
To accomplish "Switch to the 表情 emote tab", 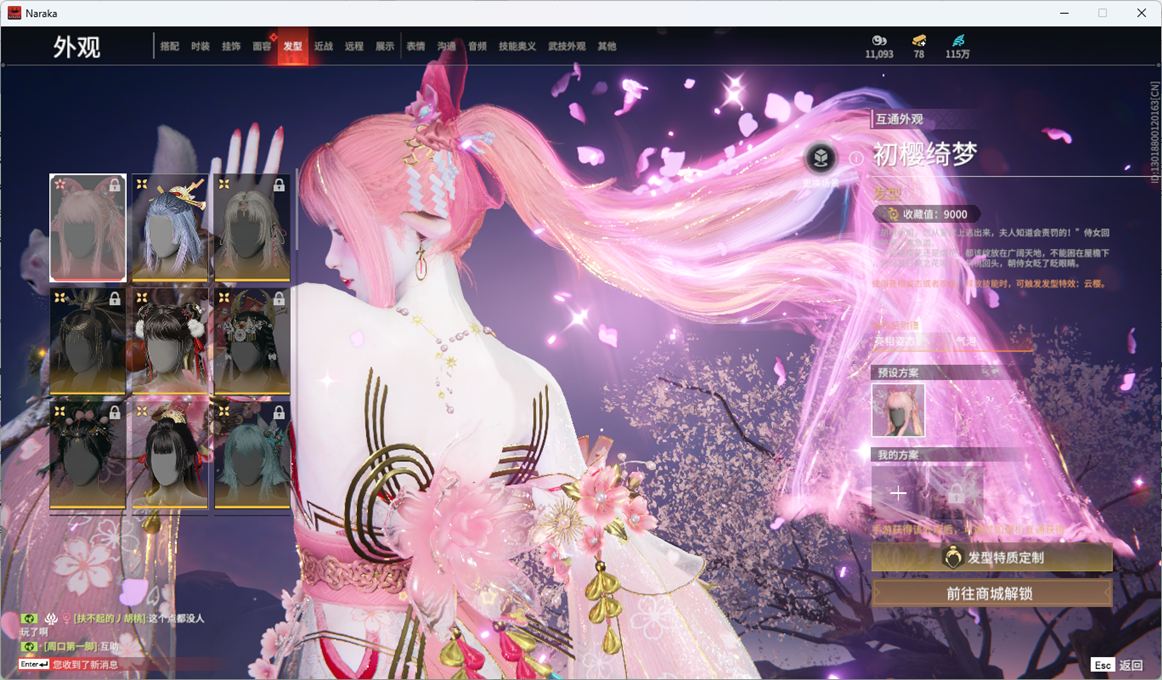I will (x=416, y=46).
